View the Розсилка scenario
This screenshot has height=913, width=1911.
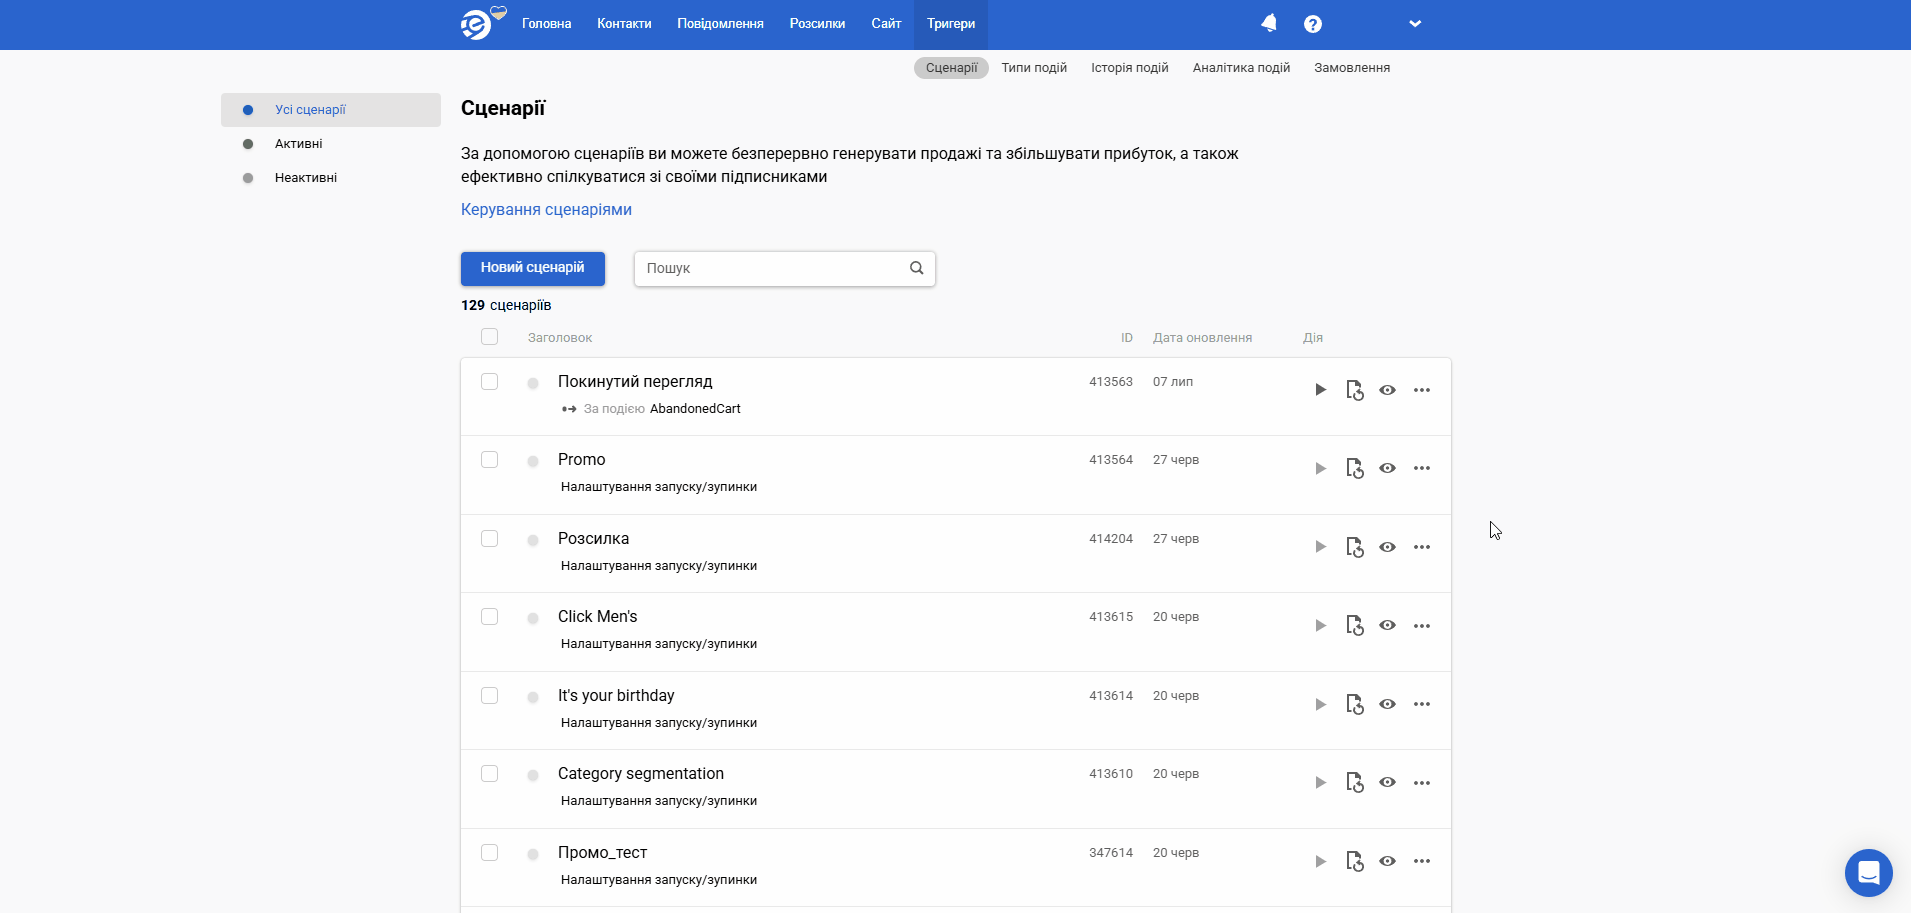pos(1387,547)
